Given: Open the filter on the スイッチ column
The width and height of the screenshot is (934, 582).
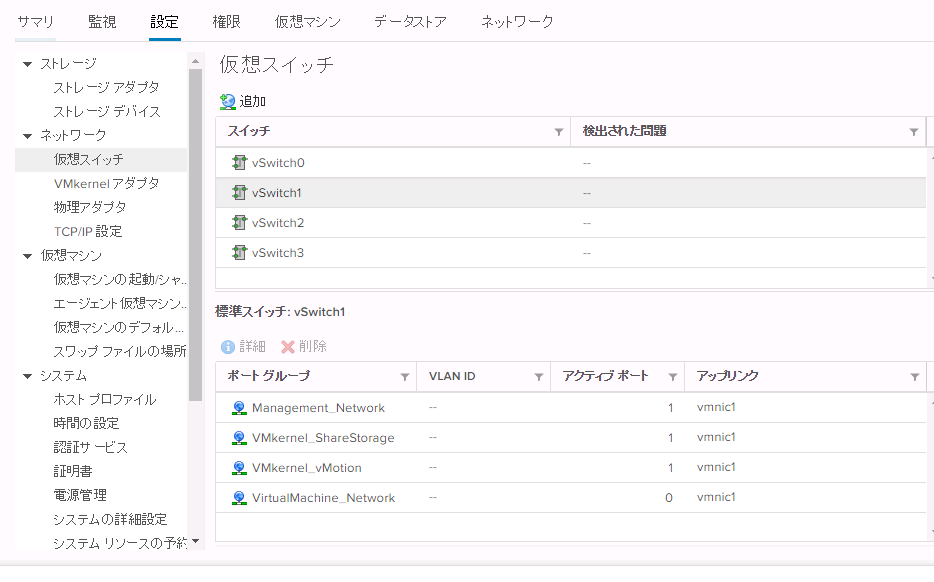Looking at the screenshot, I should click(x=558, y=131).
